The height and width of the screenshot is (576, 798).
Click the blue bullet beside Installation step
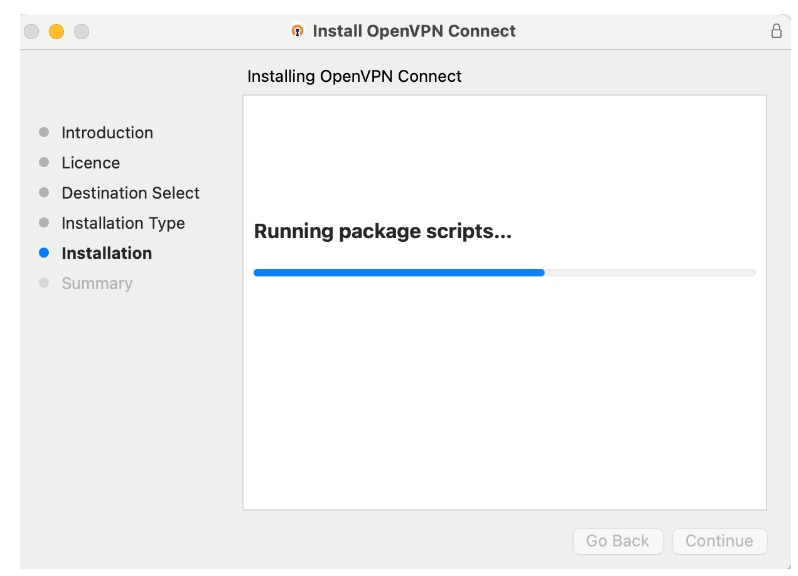click(x=43, y=253)
